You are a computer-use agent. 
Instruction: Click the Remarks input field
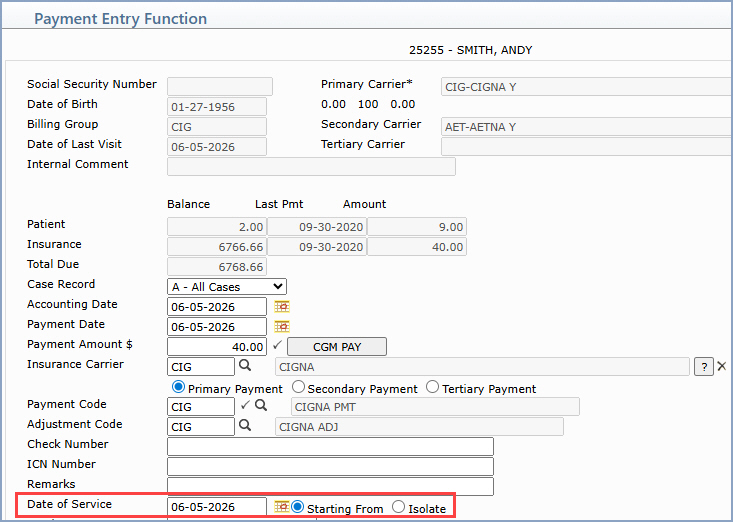click(x=331, y=486)
